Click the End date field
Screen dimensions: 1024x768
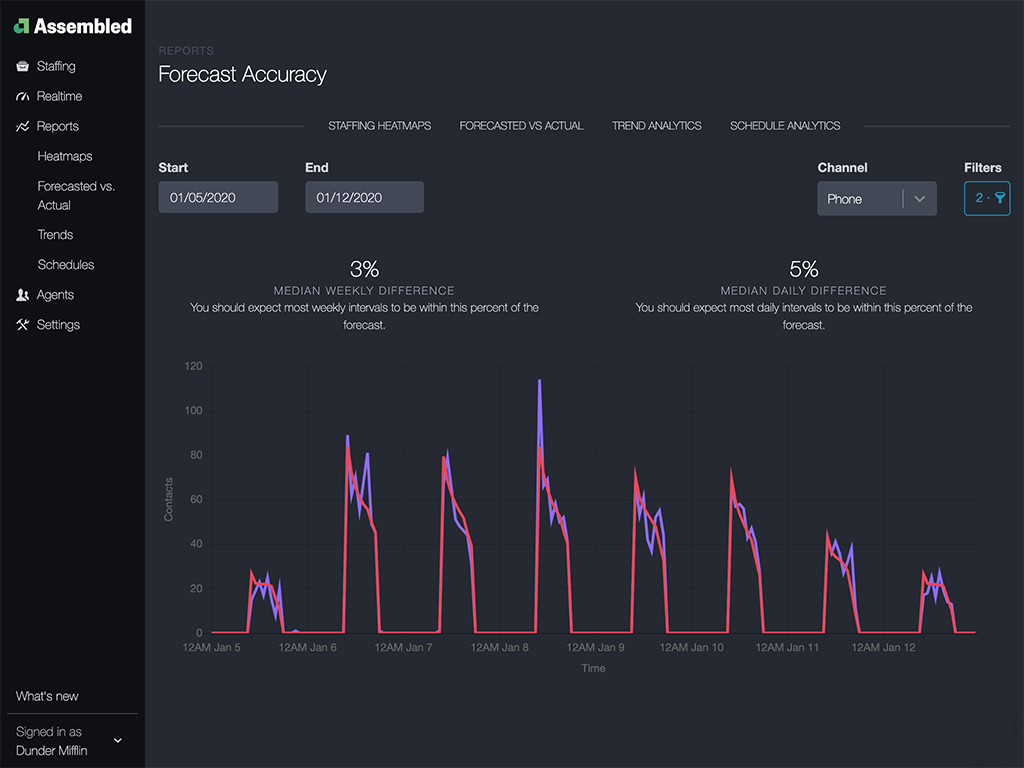364,197
